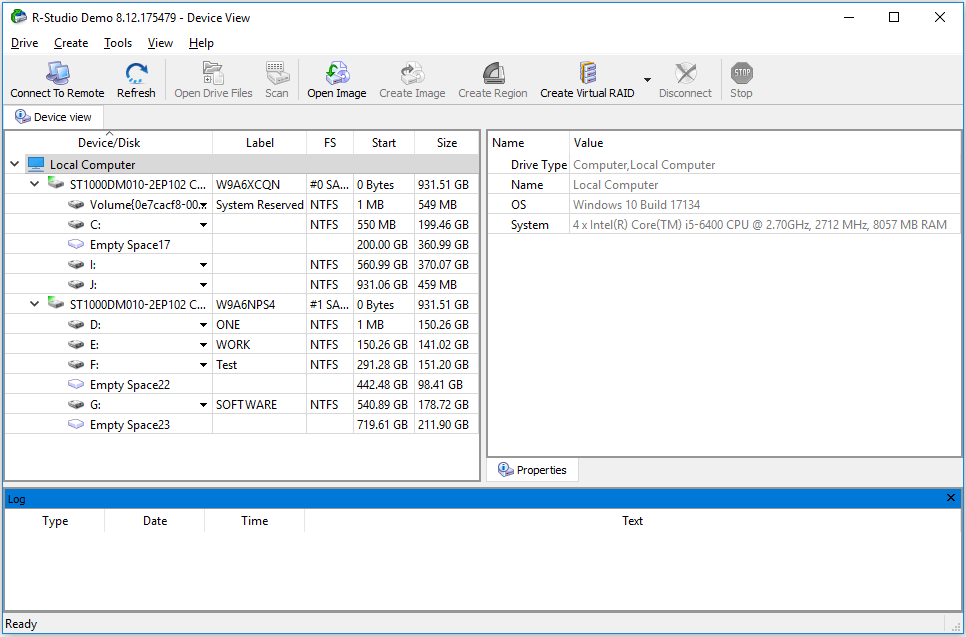Click the Connect To Remote toolbar icon
This screenshot has width=966, height=637.
tap(57, 73)
